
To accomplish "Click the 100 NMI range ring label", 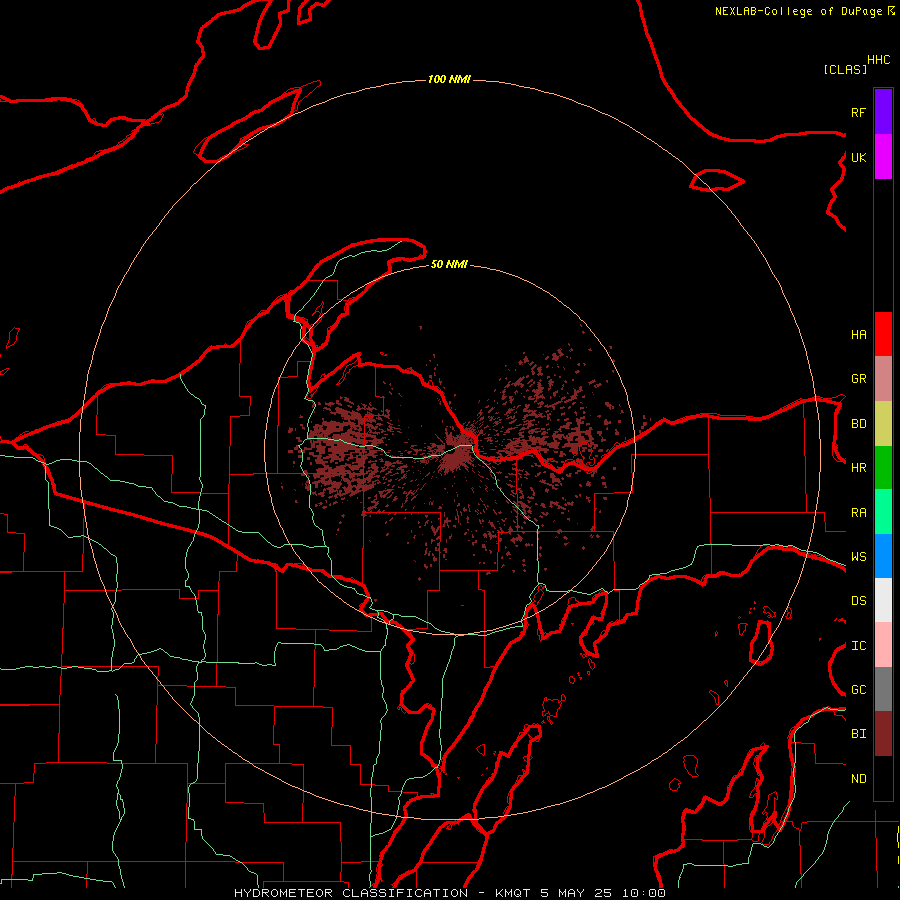I will coord(449,79).
